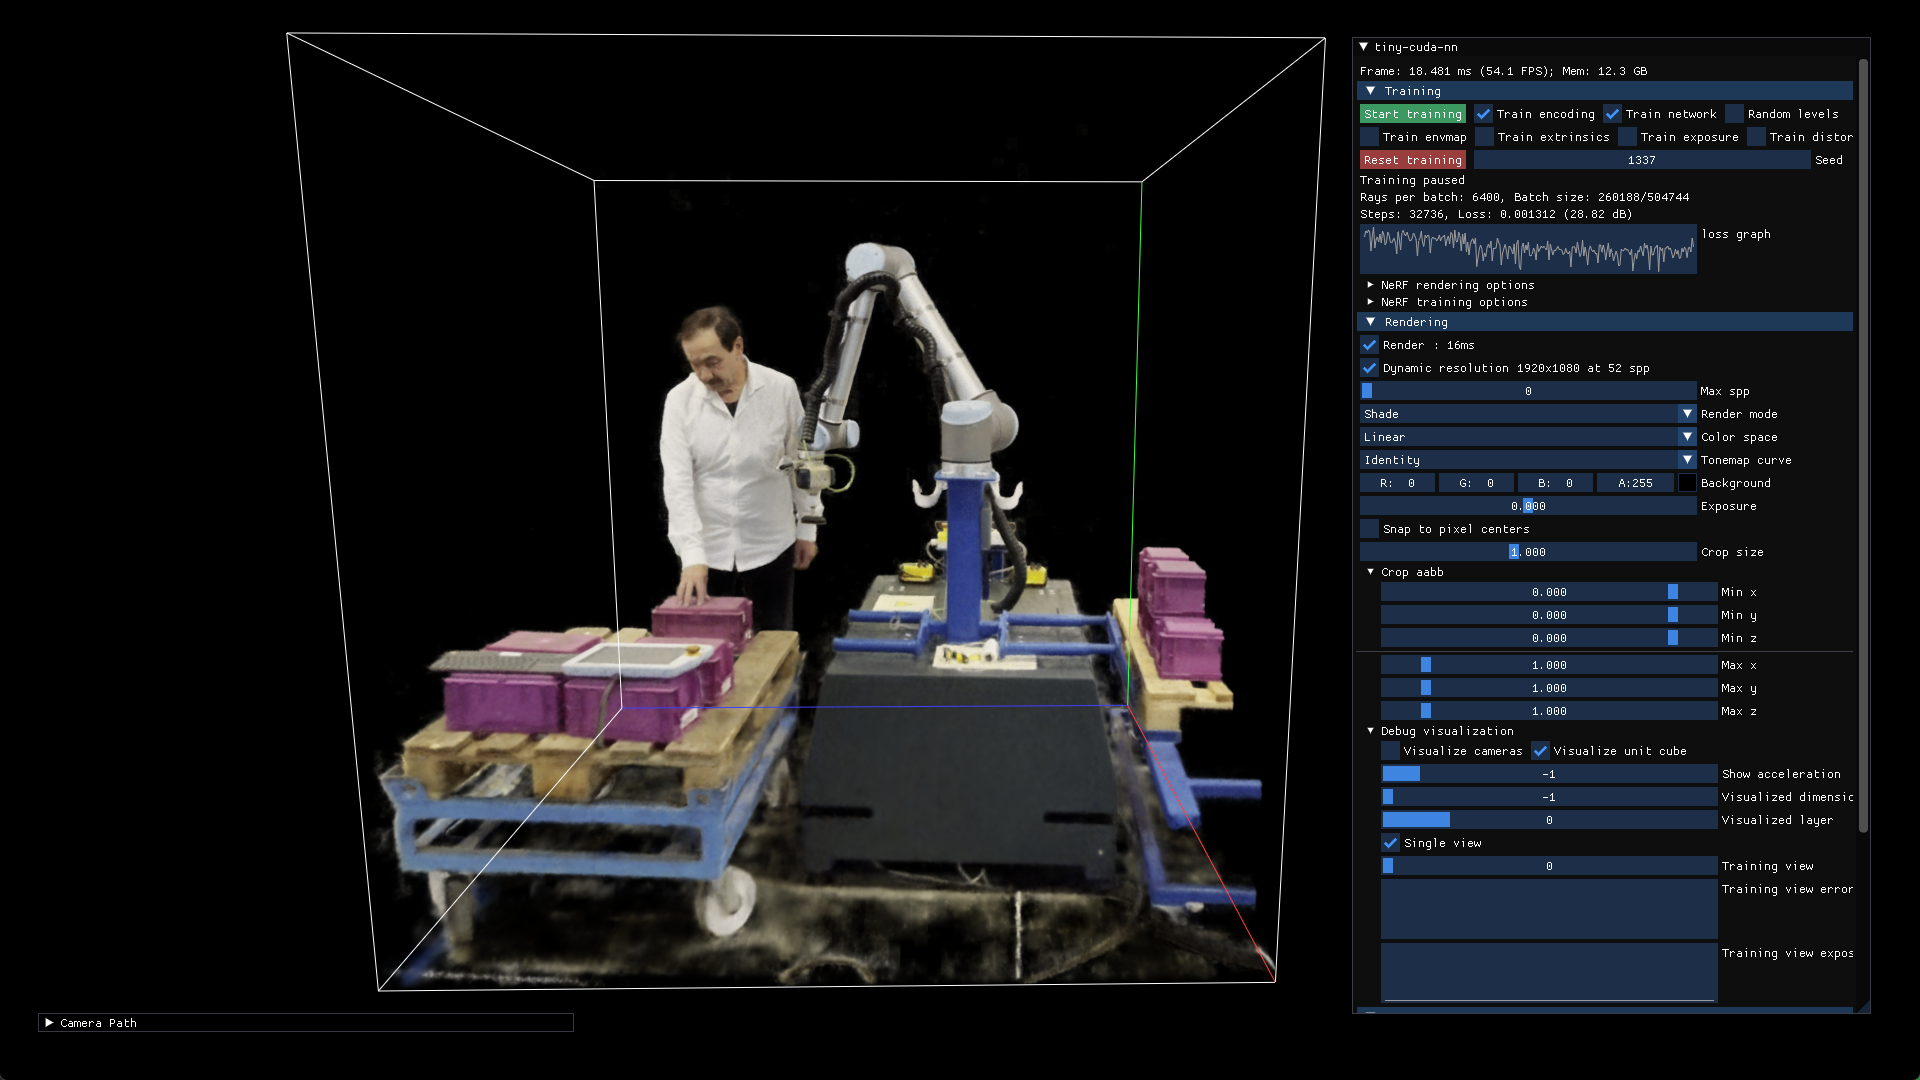
Task: Enable the Train extrinsics option
Action: coord(1483,137)
